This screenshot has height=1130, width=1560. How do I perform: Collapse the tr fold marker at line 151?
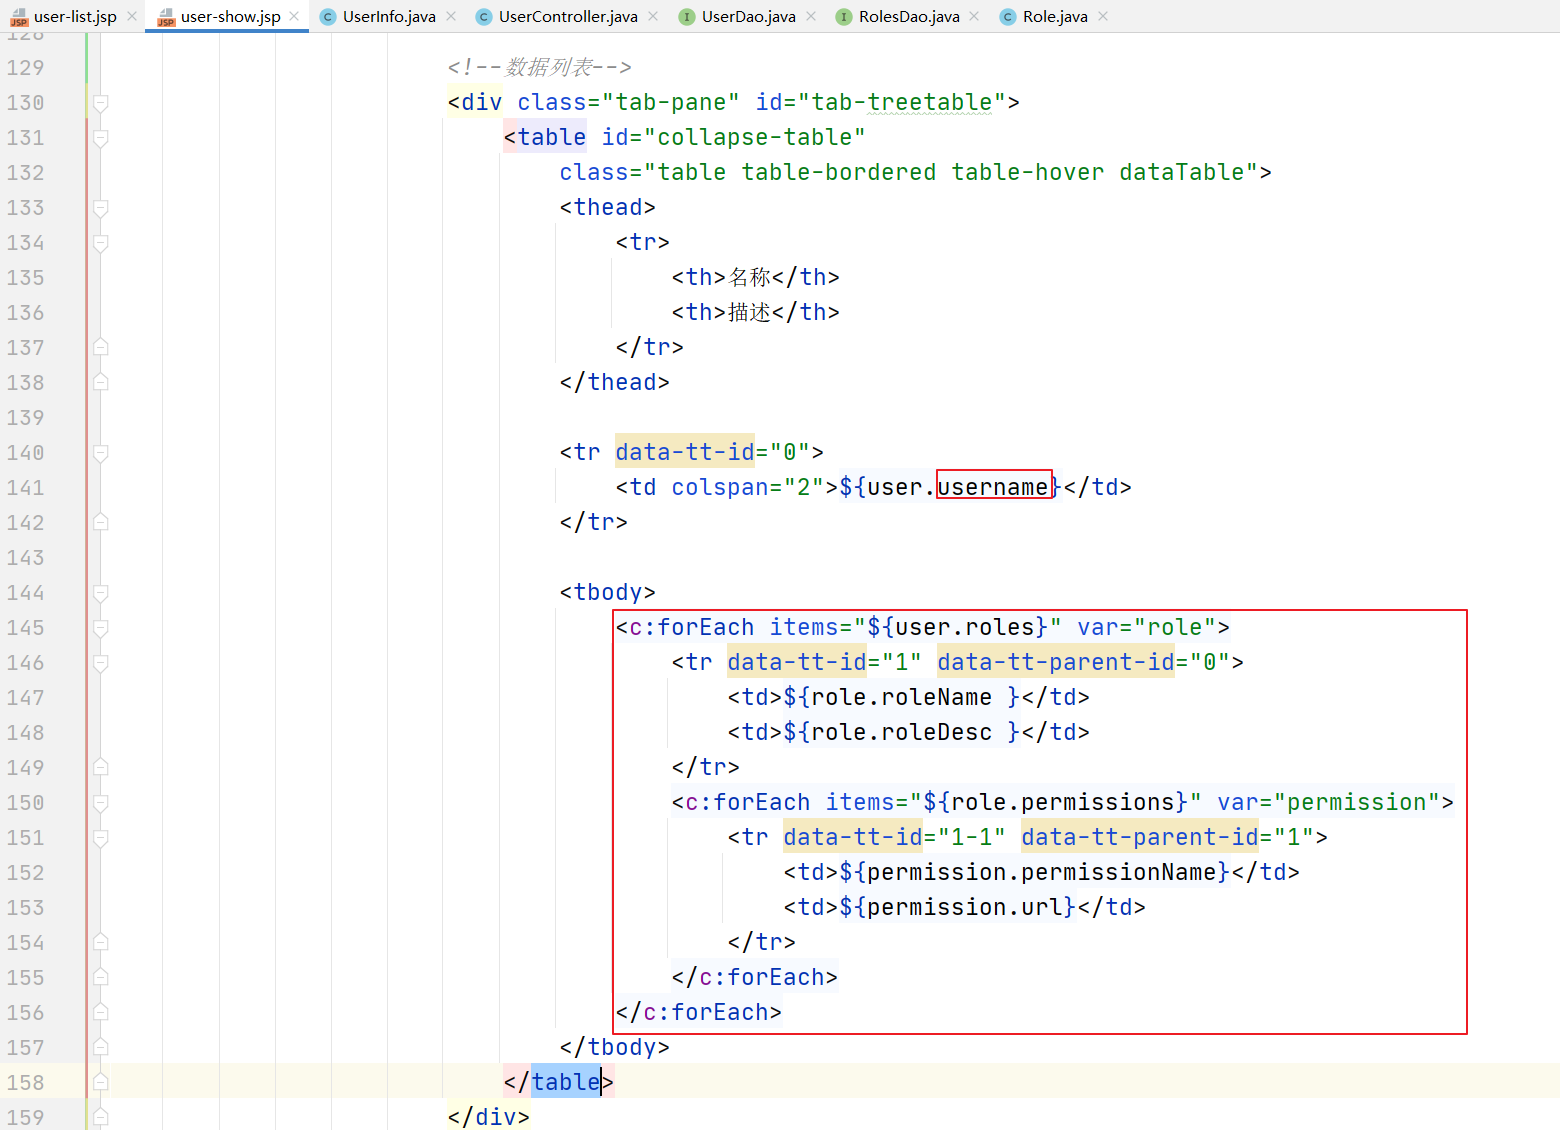coord(101,838)
